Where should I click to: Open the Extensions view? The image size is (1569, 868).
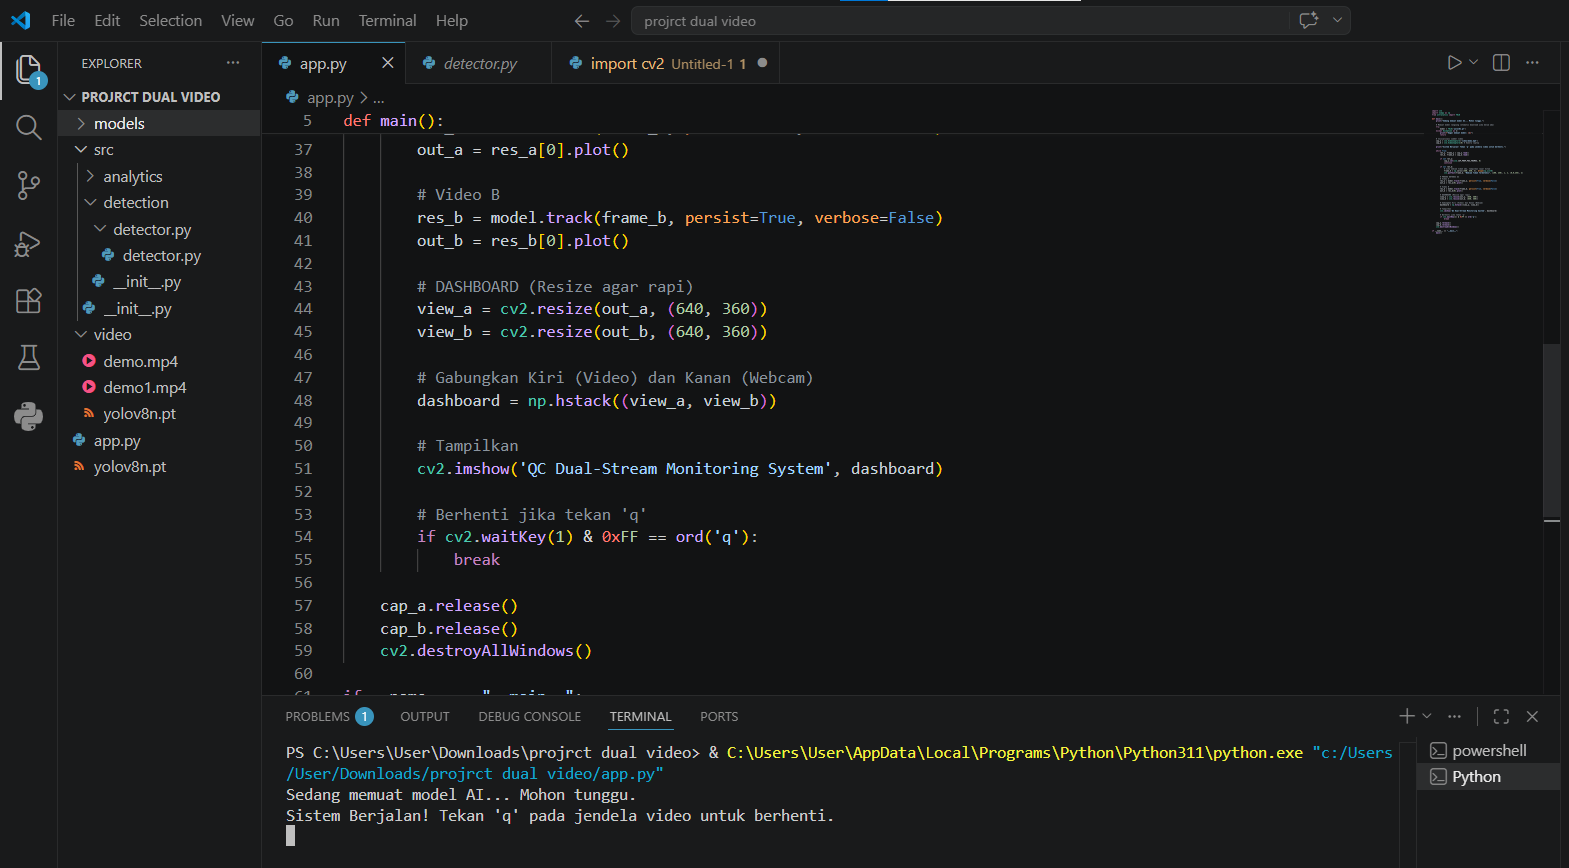click(x=28, y=300)
